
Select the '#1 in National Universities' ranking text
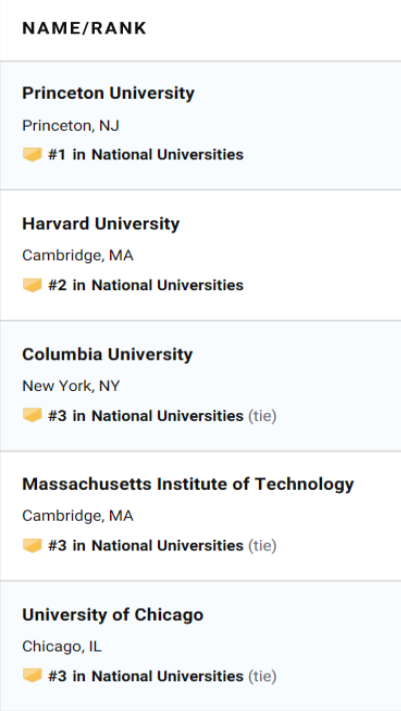[146, 155]
